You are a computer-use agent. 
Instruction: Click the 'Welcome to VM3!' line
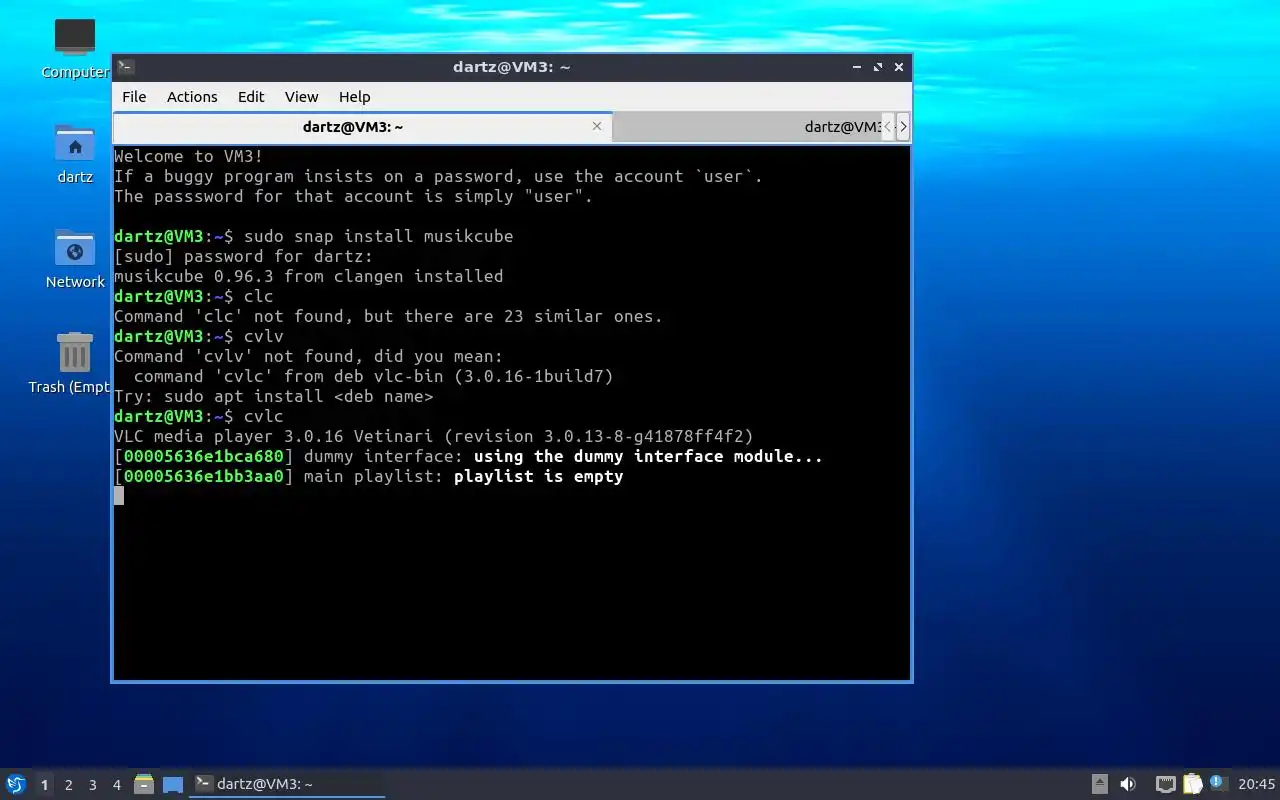tap(189, 156)
